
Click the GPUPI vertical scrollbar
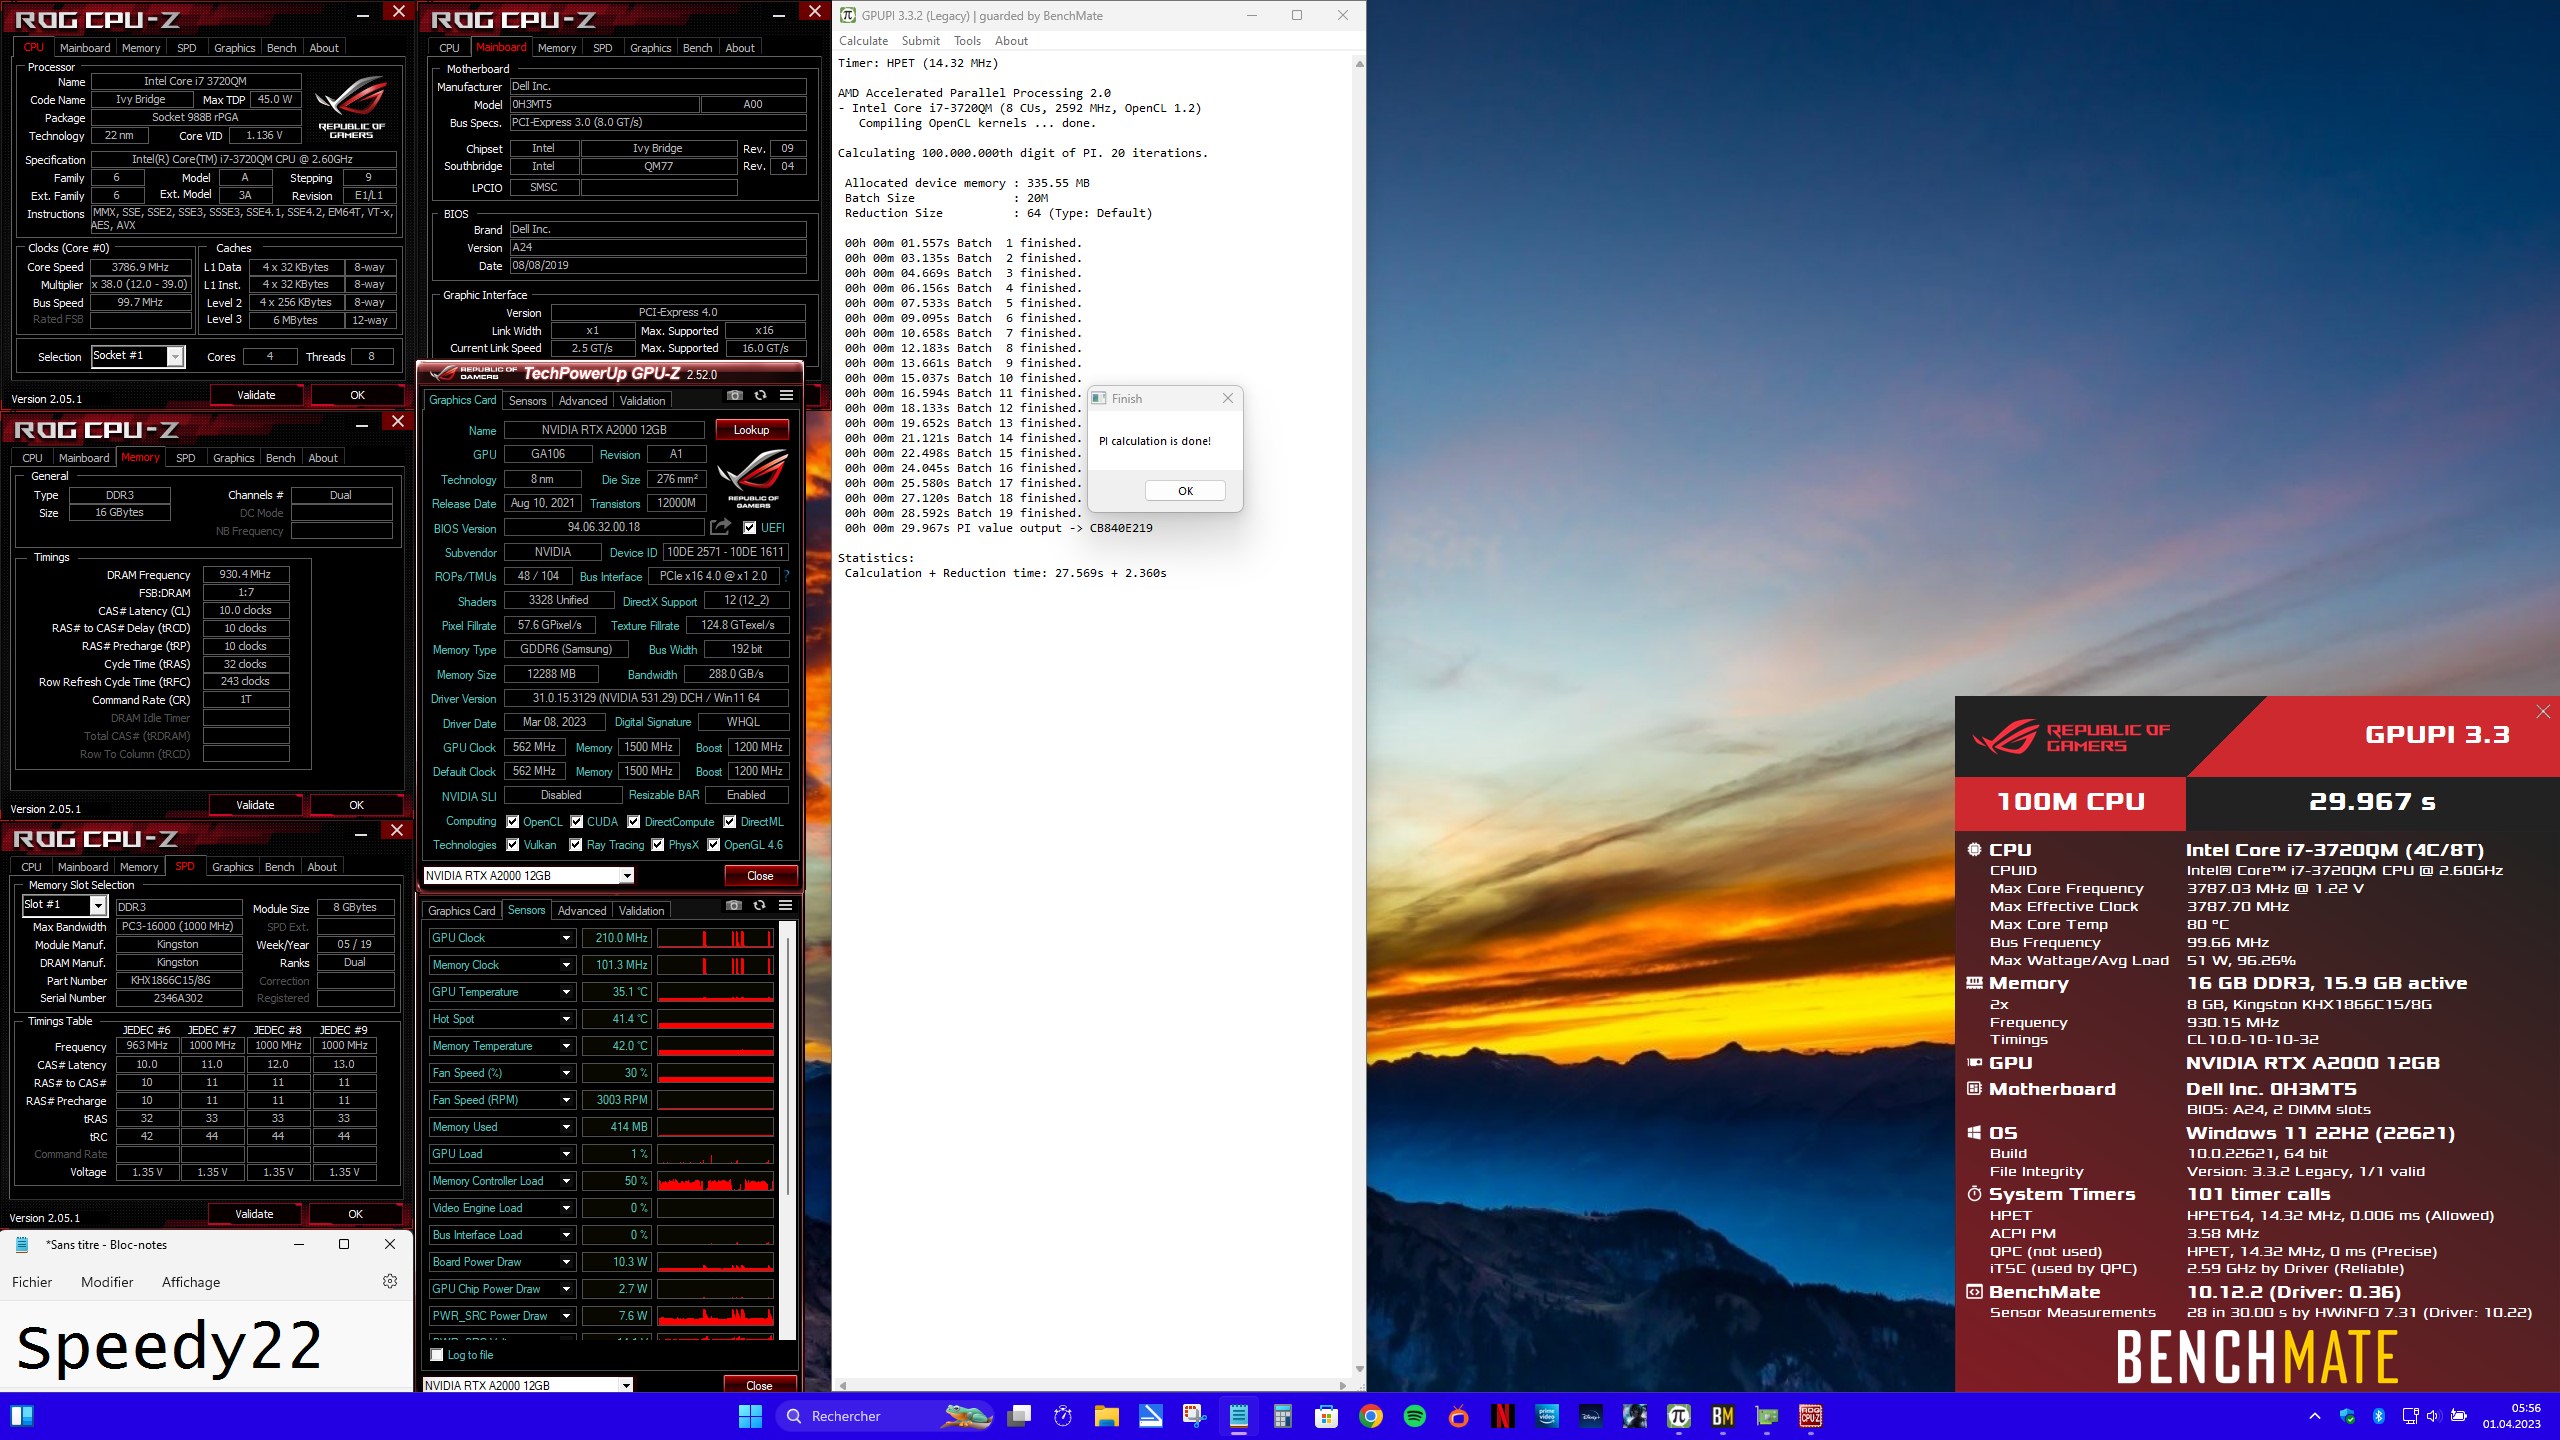point(1359,715)
